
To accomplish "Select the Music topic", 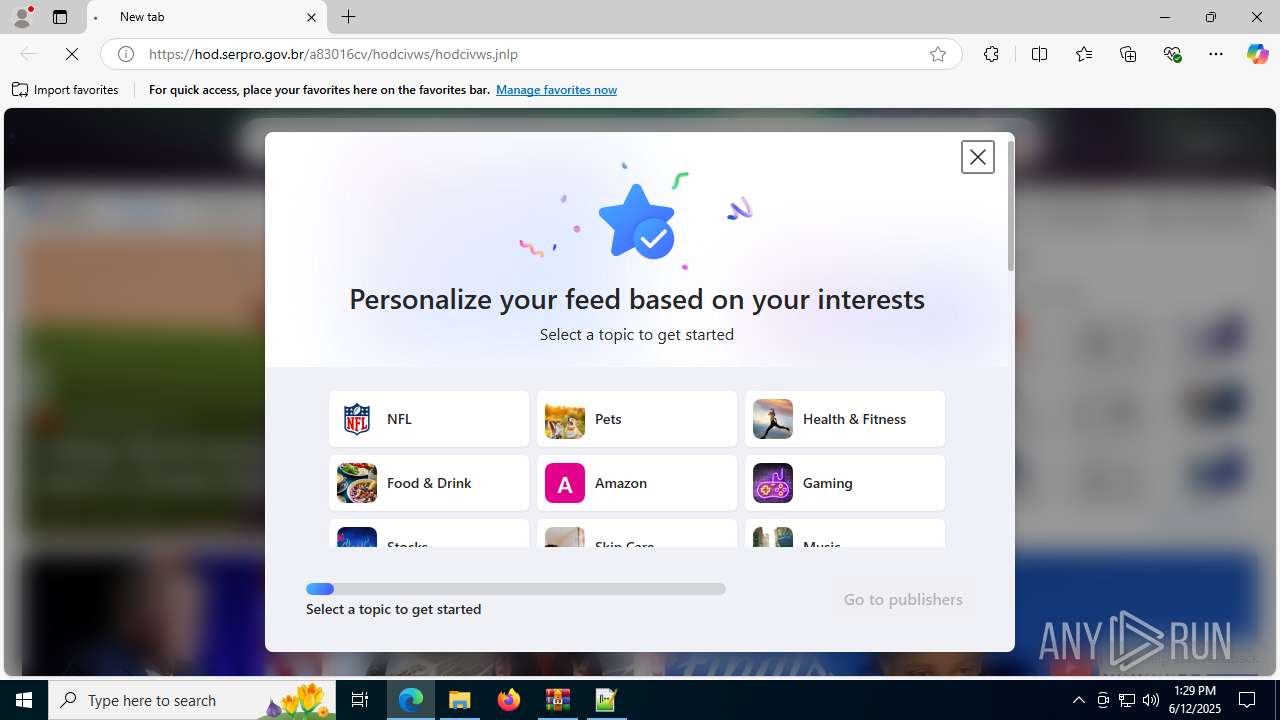I will click(x=845, y=534).
